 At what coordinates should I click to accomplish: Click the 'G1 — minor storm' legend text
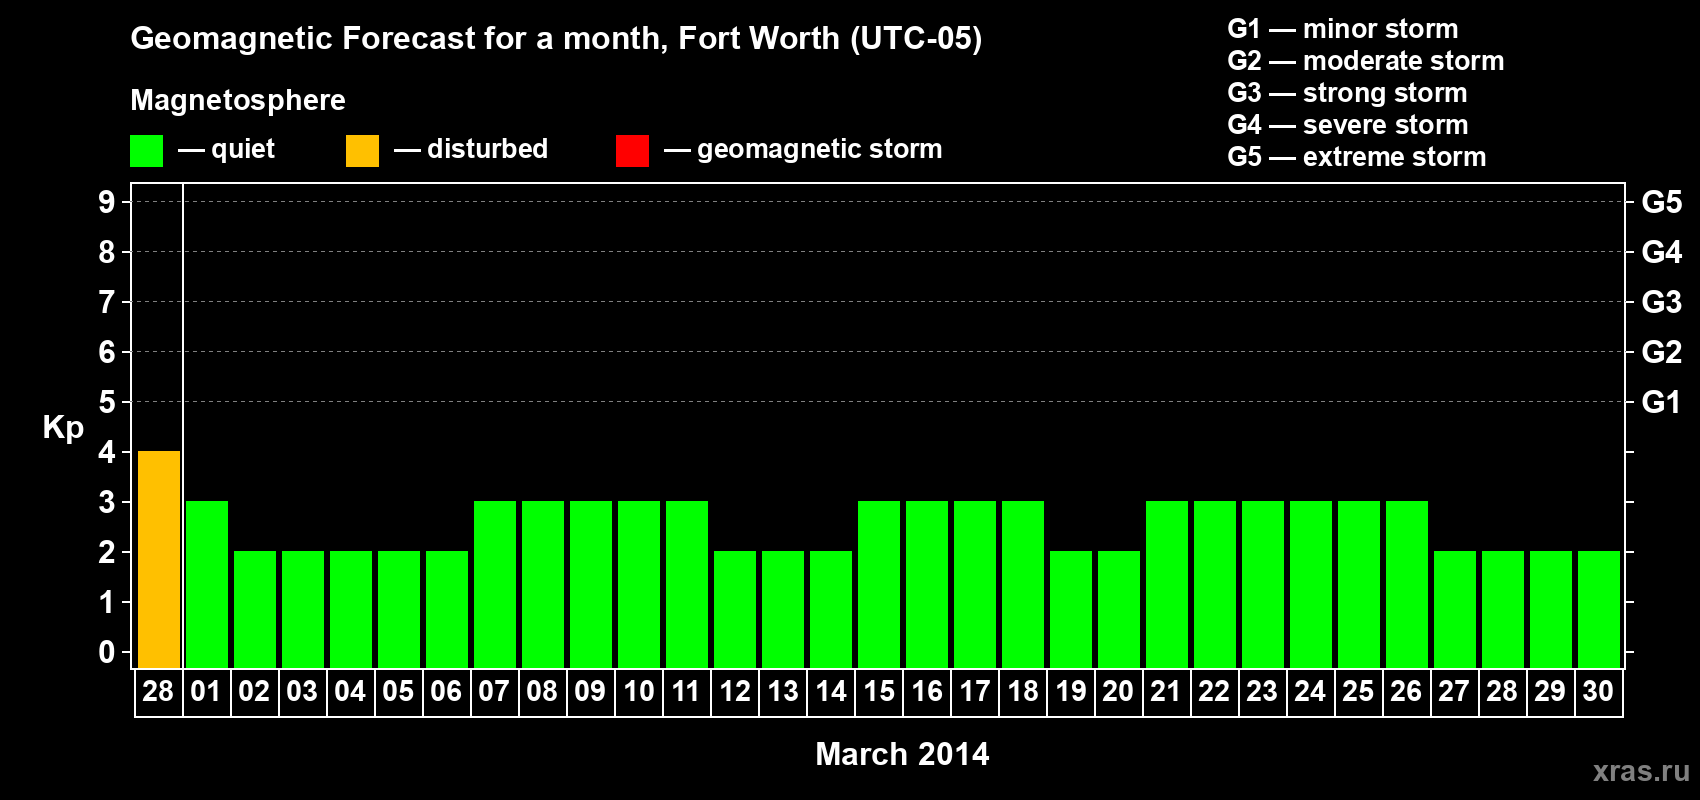pyautogui.click(x=1343, y=29)
